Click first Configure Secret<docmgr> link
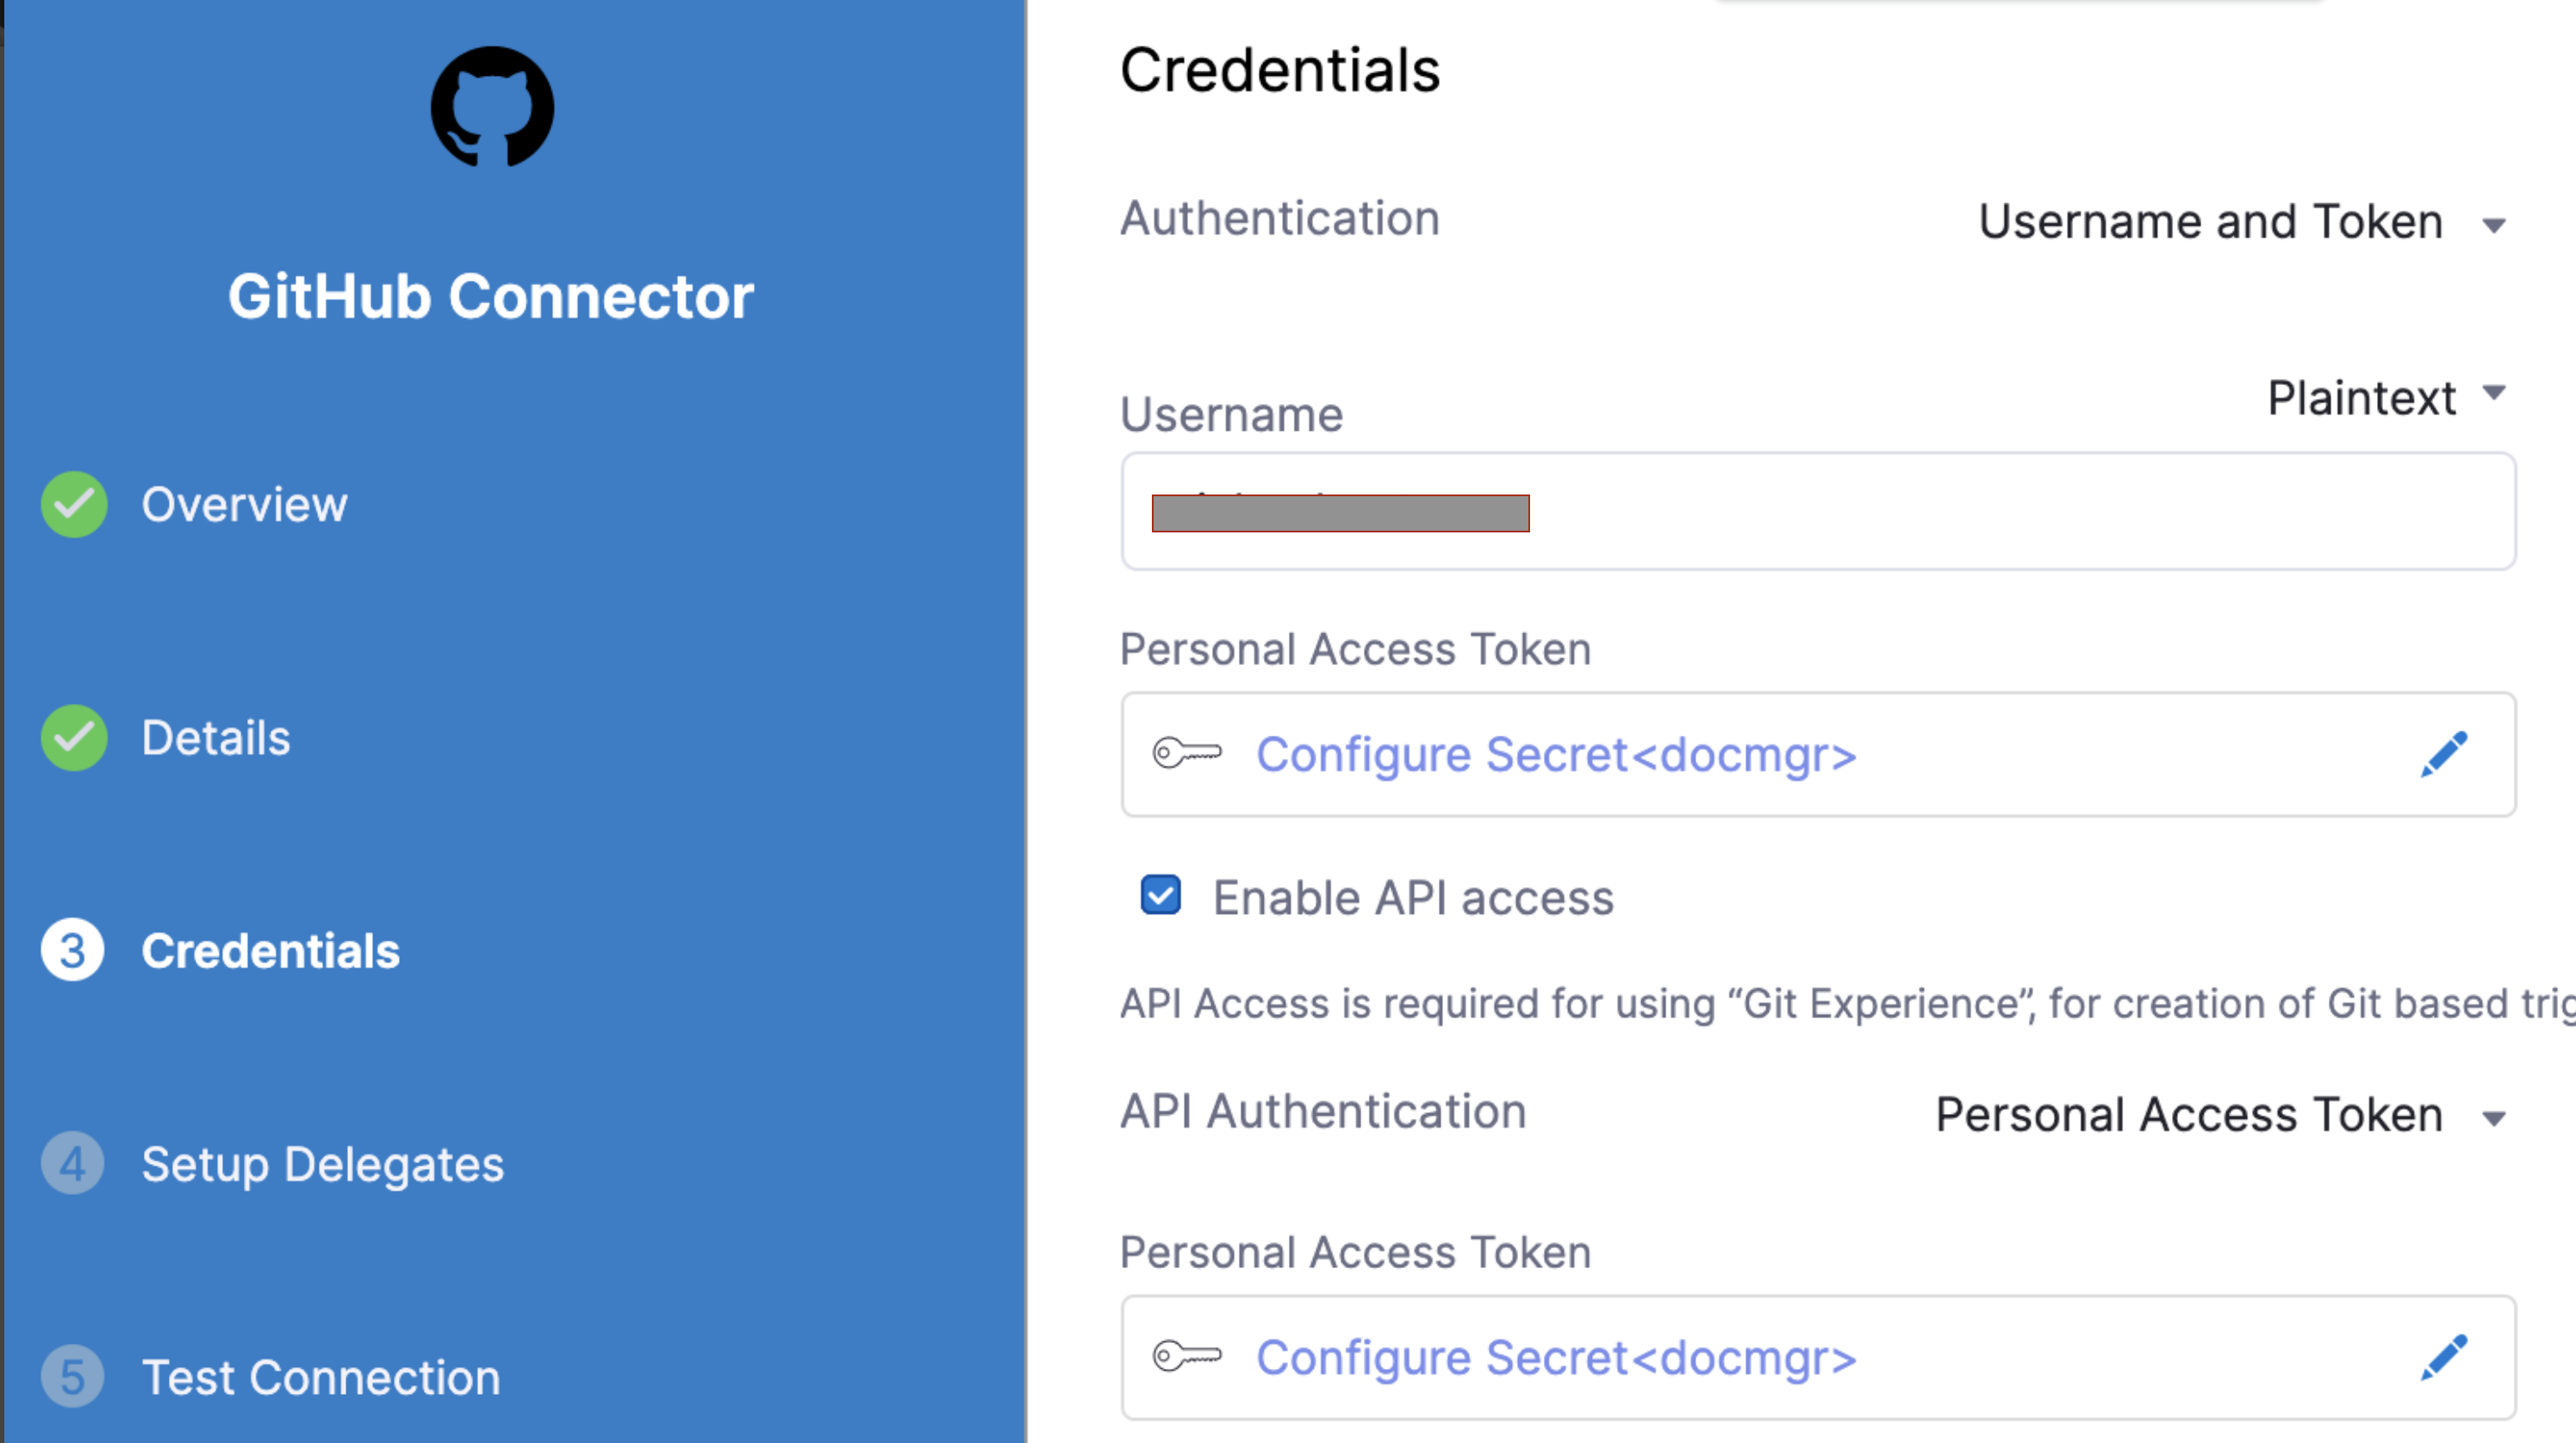 click(x=1555, y=755)
